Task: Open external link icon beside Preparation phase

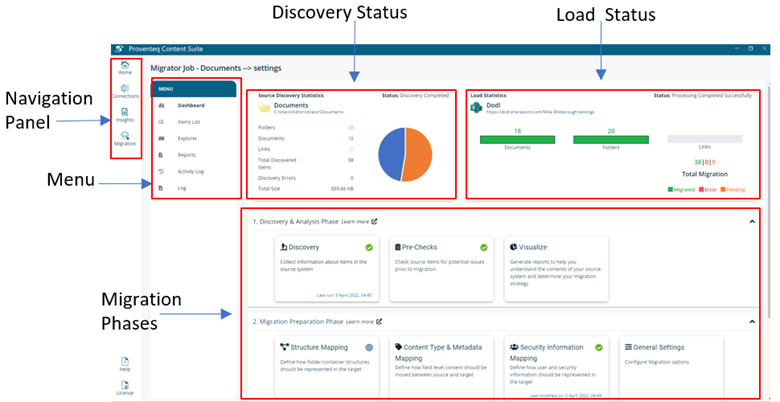Action: (379, 321)
